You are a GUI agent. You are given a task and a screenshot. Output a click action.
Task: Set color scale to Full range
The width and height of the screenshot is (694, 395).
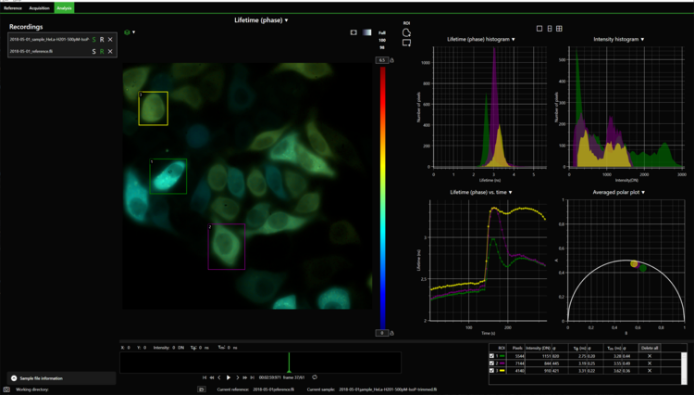pyautogui.click(x=382, y=33)
